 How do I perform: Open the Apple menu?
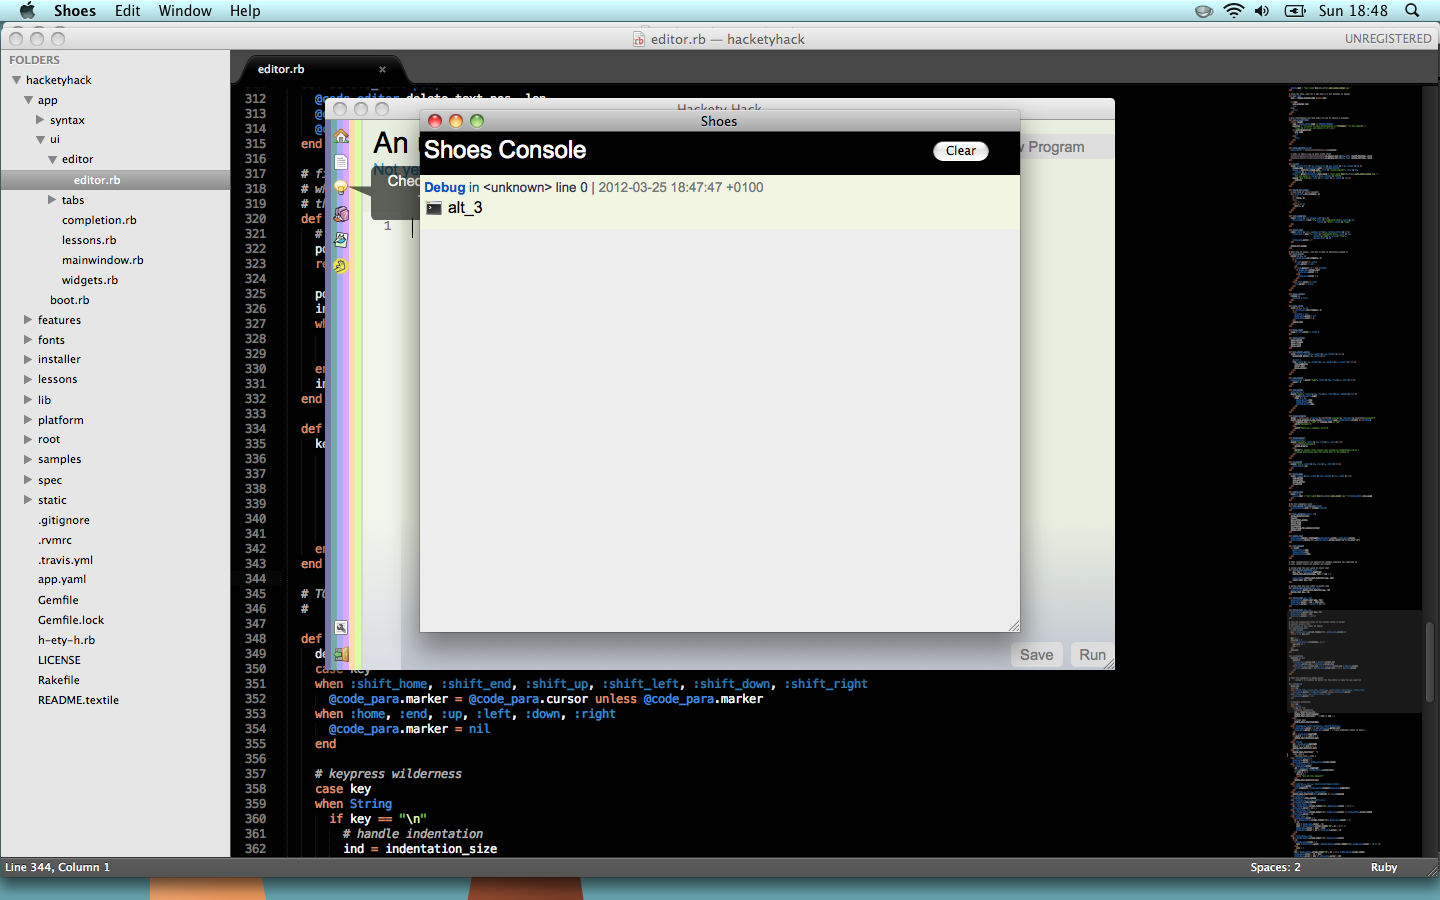27,11
